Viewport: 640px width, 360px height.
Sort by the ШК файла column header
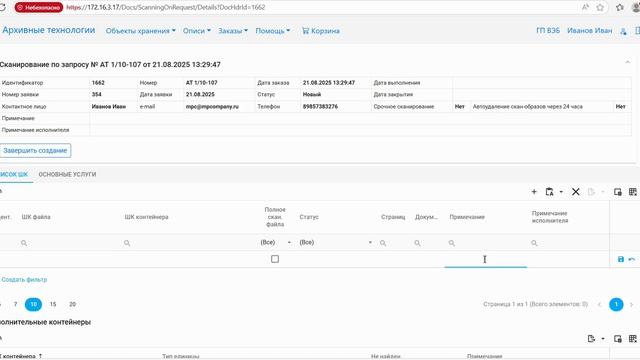pos(36,217)
